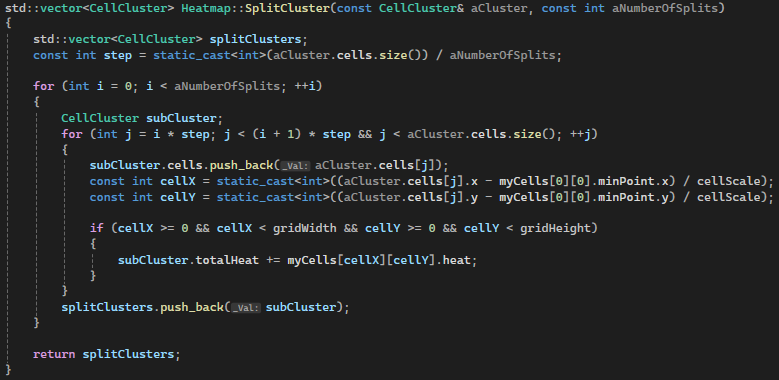Click the outer for loop keyword
779x380 pixels.
click(x=44, y=86)
